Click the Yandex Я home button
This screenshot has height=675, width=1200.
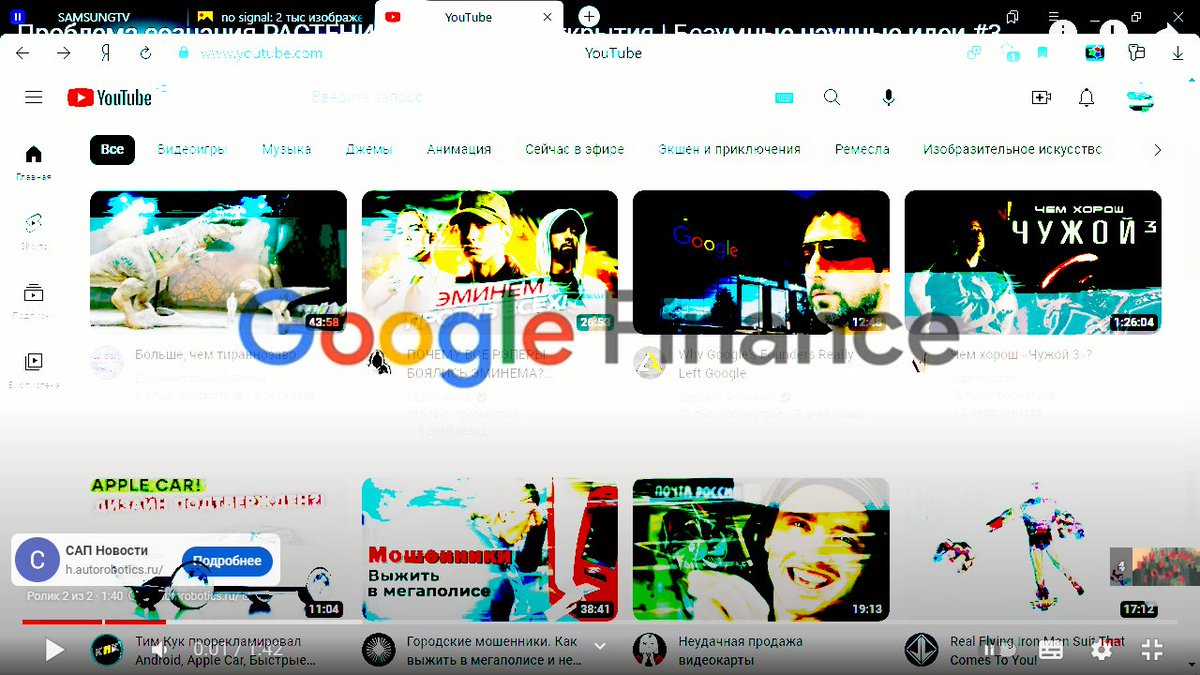point(105,53)
